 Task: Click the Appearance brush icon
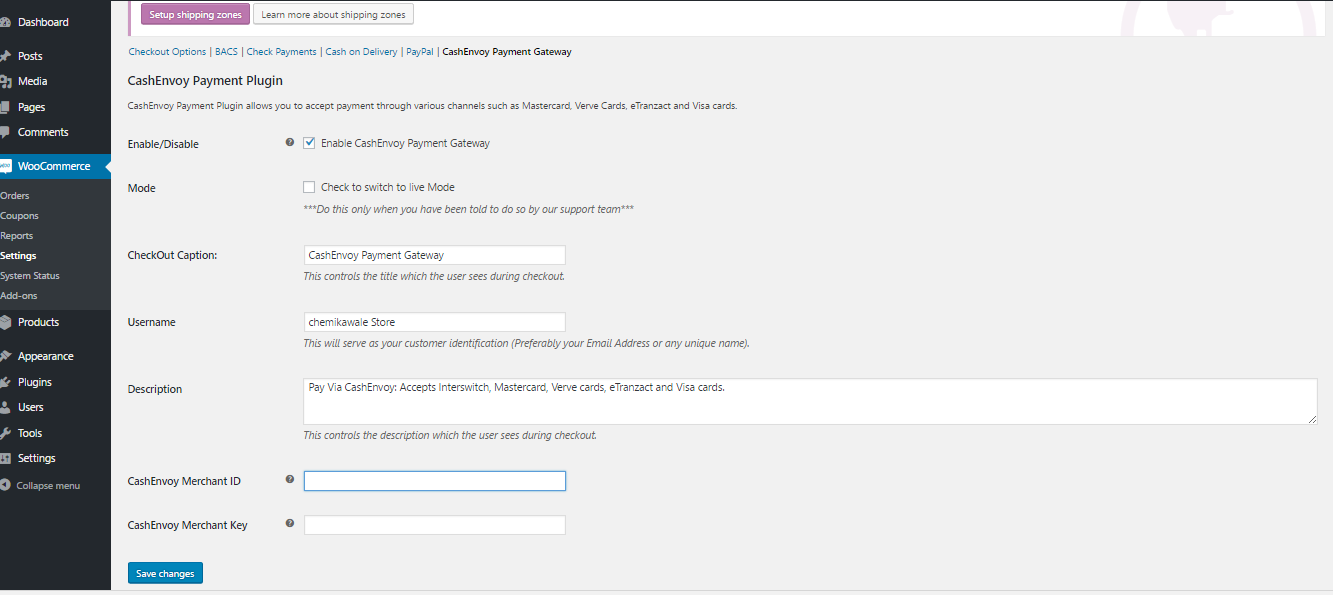click(5, 356)
